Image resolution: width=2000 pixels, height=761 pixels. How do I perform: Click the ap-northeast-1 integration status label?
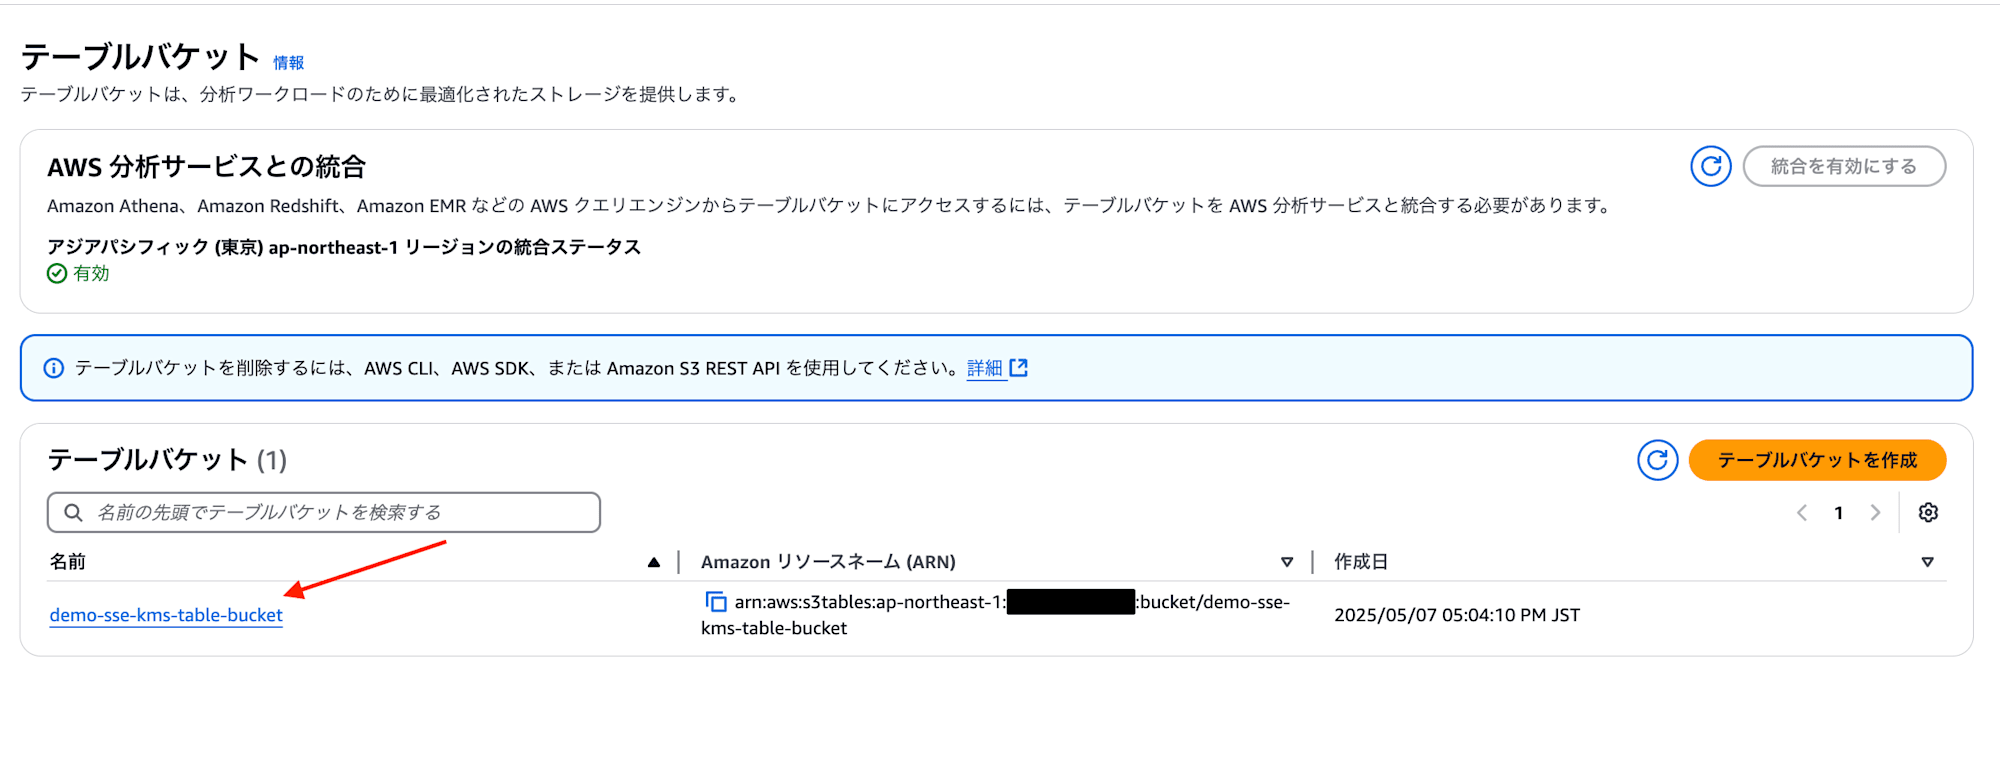point(344,247)
